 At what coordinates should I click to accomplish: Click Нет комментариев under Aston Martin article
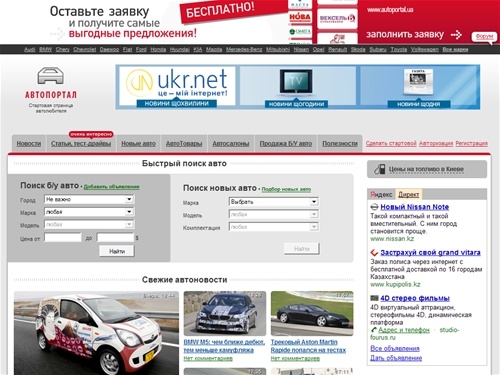tap(295, 359)
